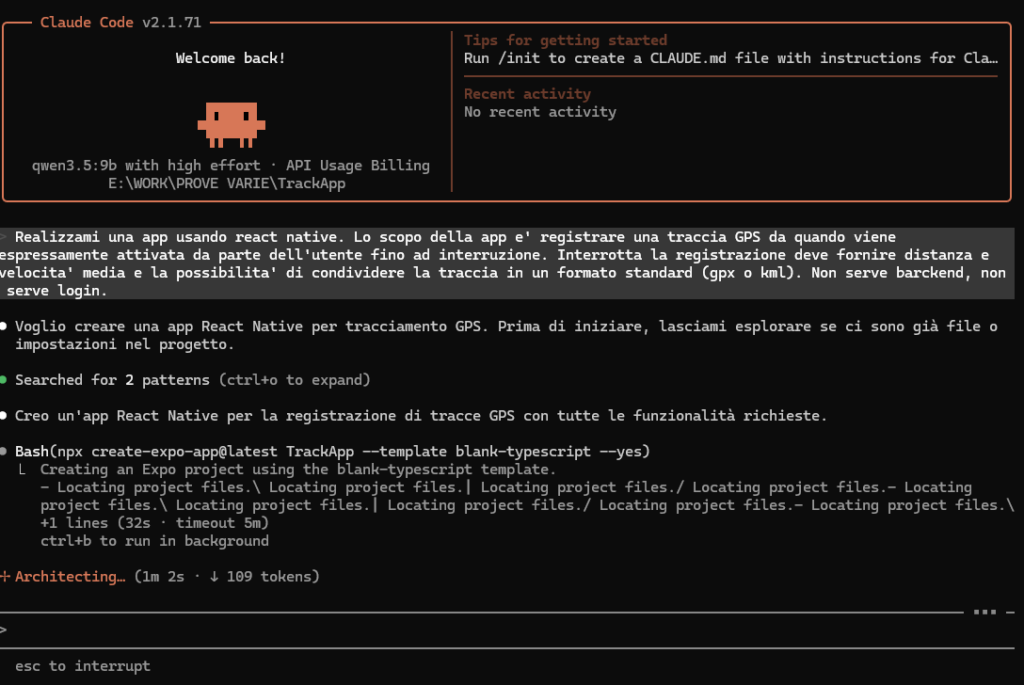This screenshot has width=1024, height=685.
Task: Click the green bullet beside Searched for 2 patterns
Action: pos(5,381)
